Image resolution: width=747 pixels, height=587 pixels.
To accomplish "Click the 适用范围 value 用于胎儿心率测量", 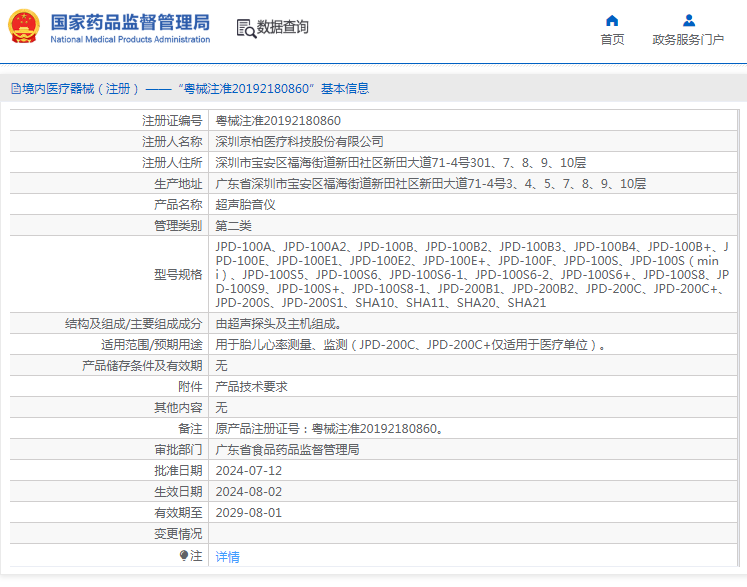I will point(411,345).
